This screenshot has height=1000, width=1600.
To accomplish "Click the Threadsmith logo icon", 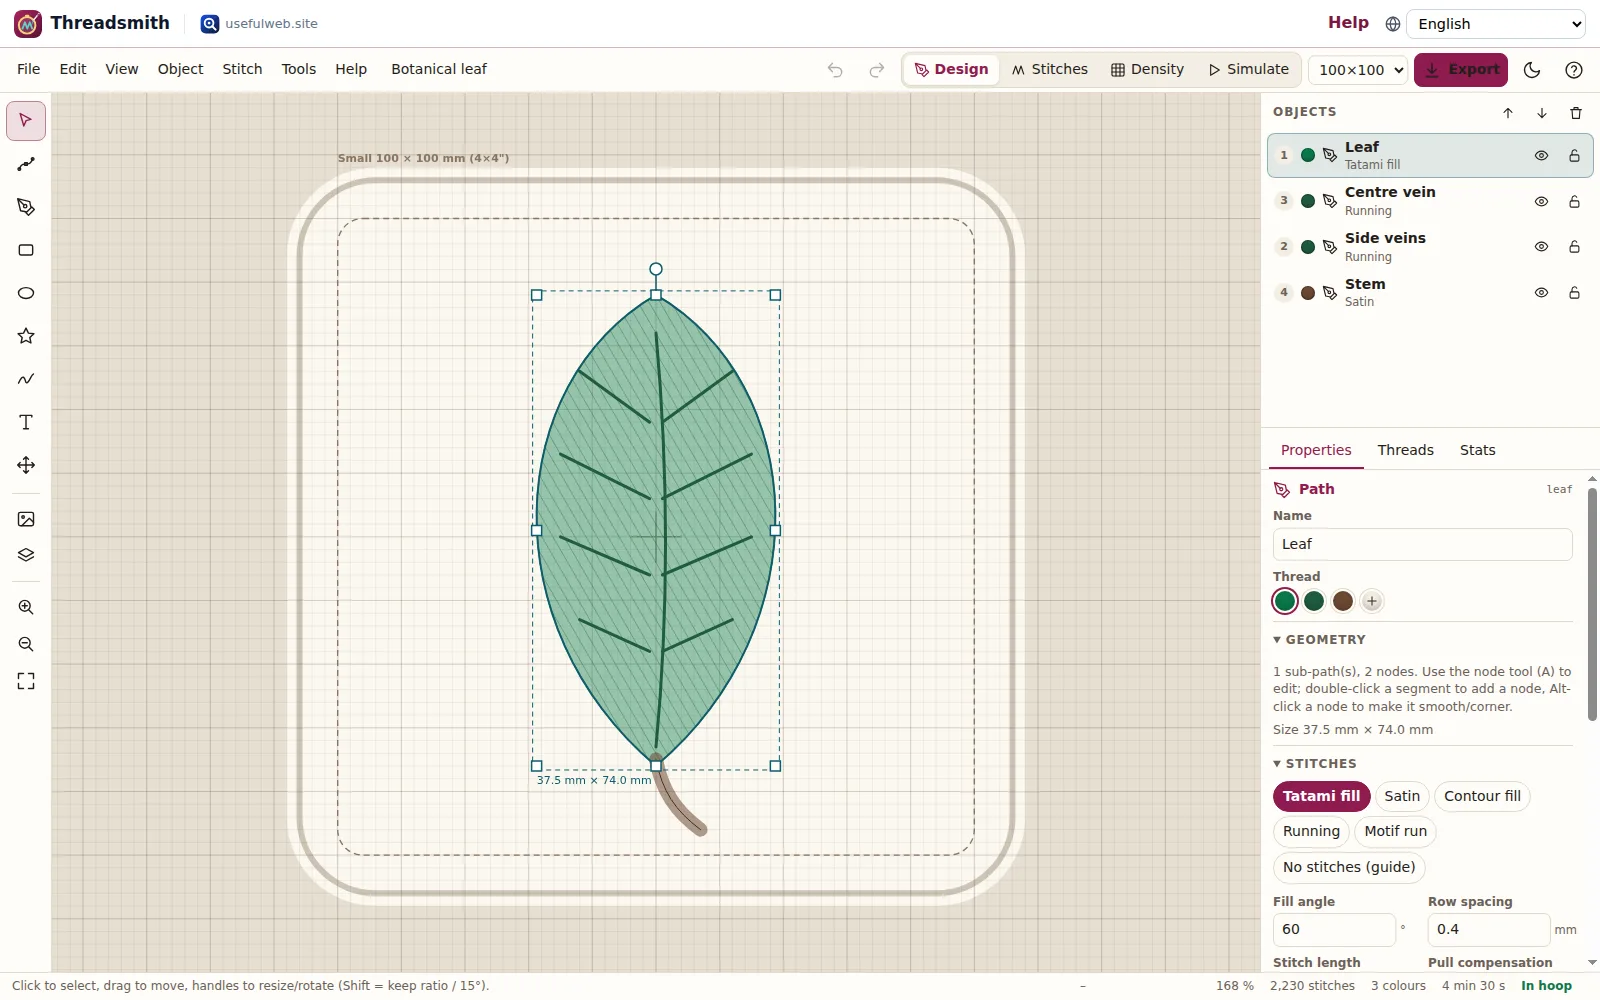I will pyautogui.click(x=28, y=23).
